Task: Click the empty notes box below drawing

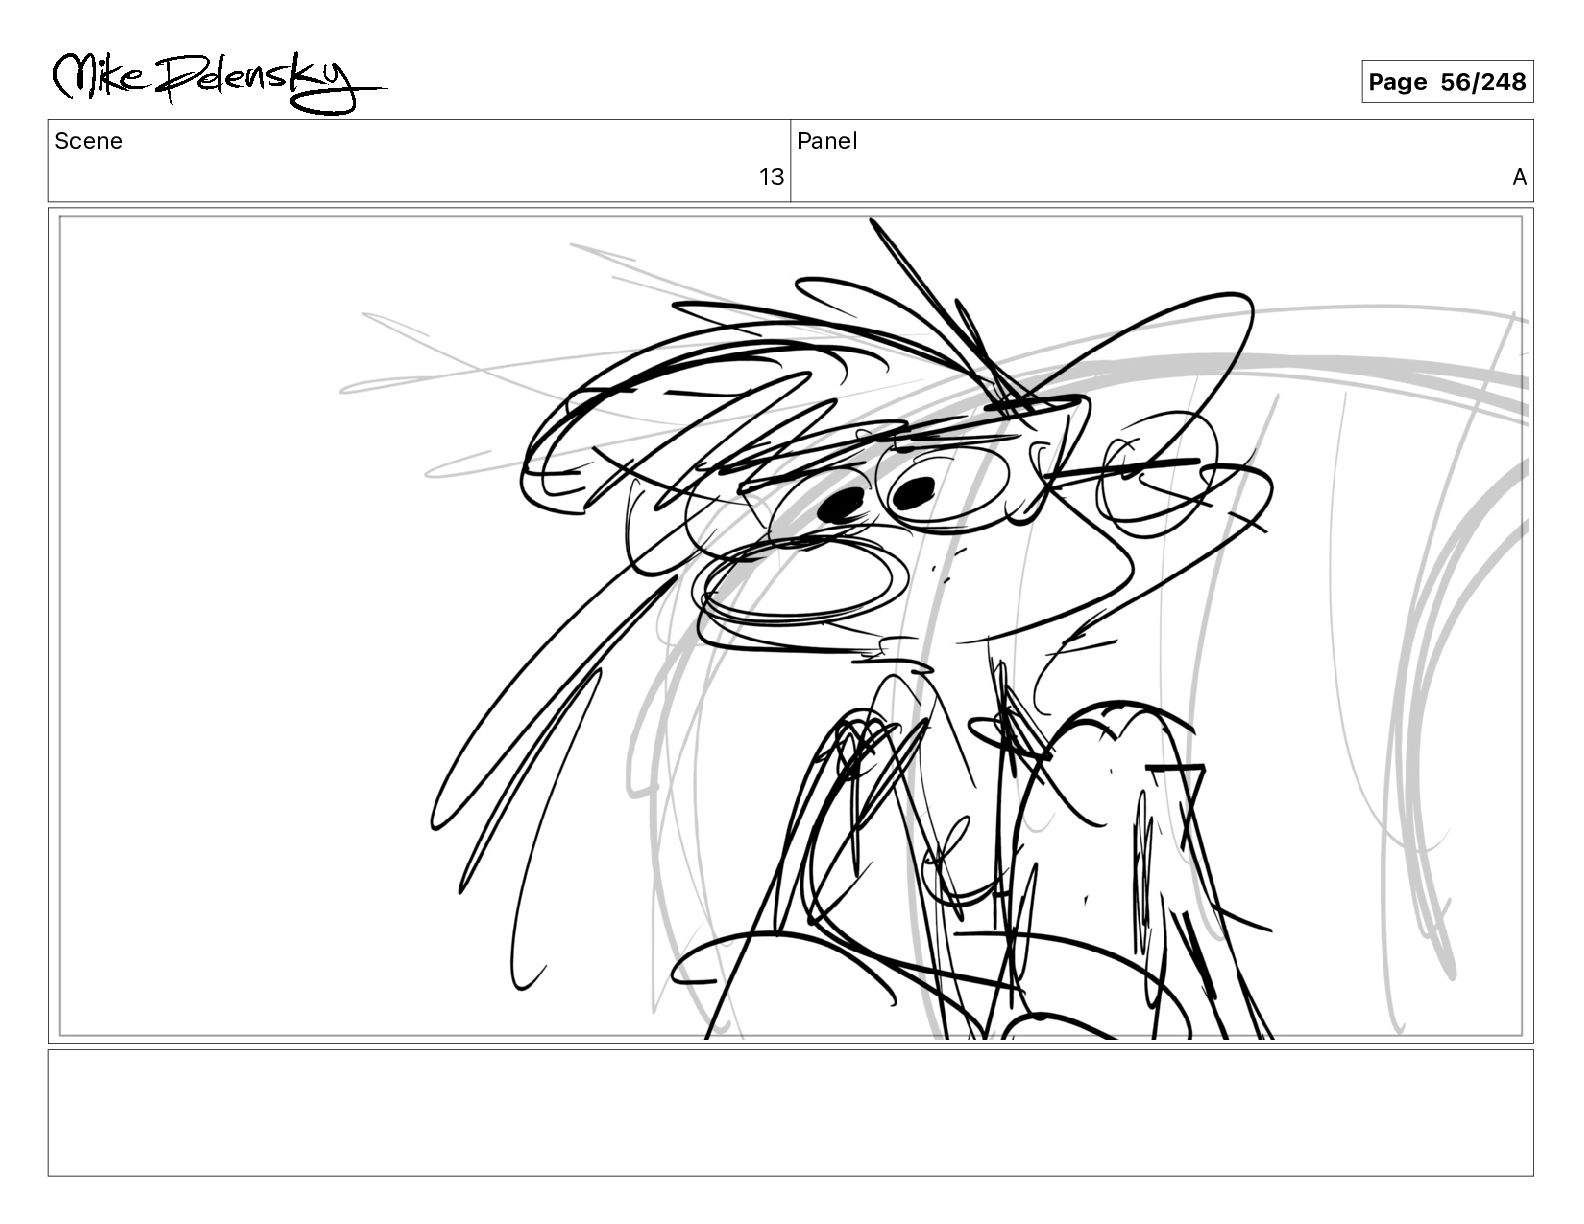Action: 790,1112
